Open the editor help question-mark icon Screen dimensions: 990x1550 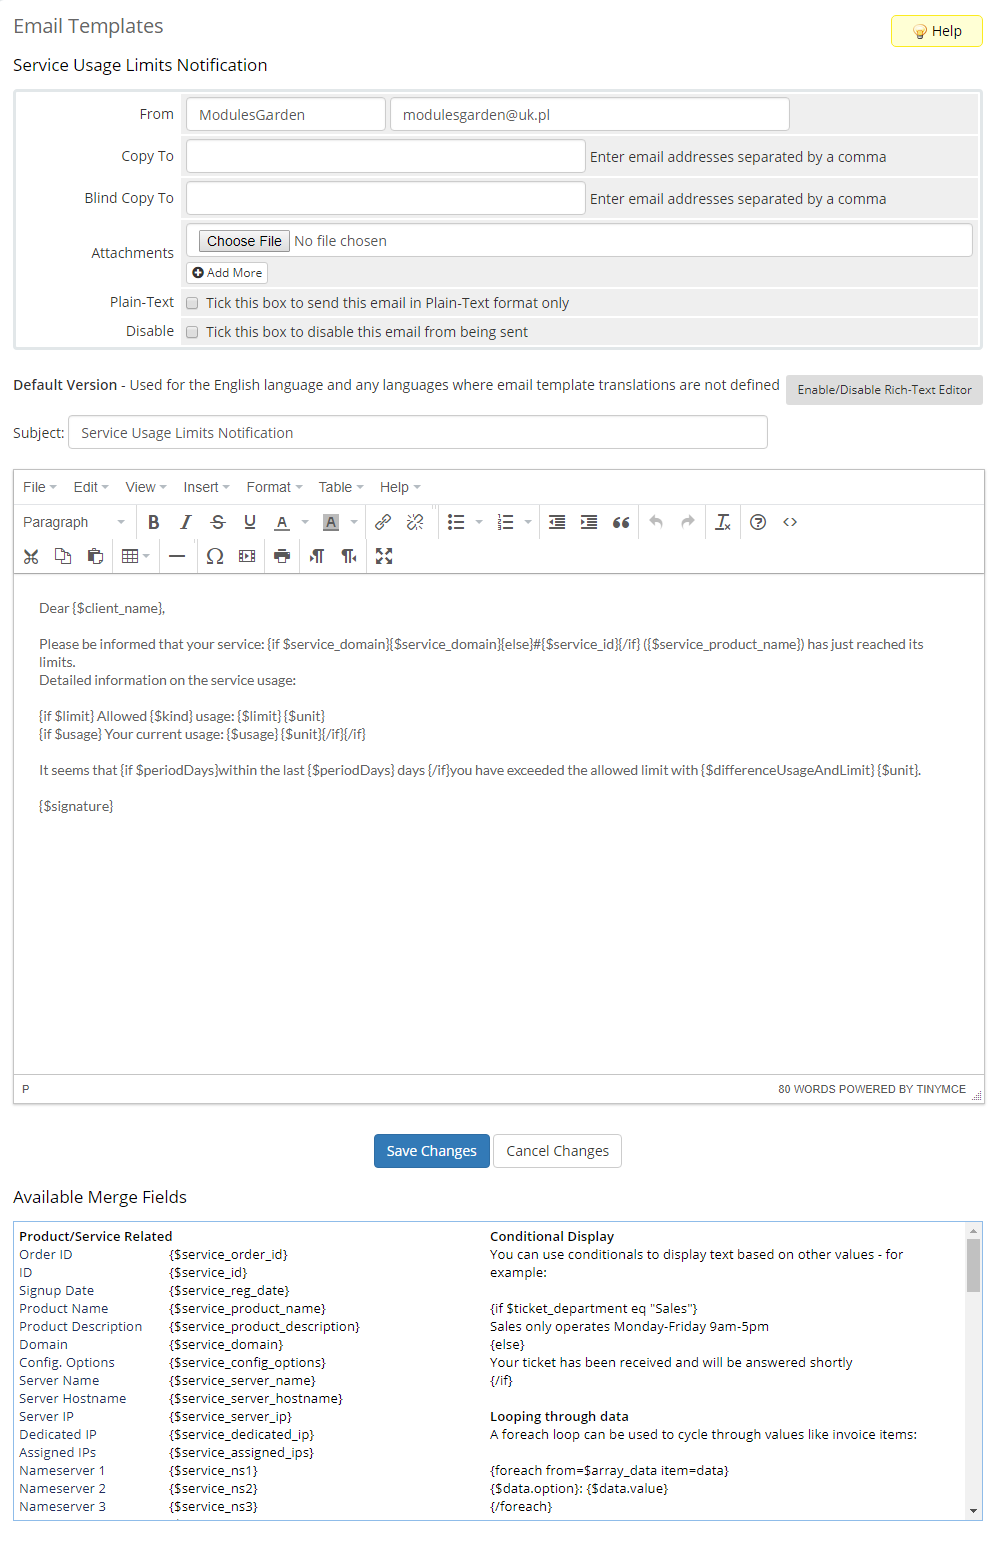(x=758, y=522)
